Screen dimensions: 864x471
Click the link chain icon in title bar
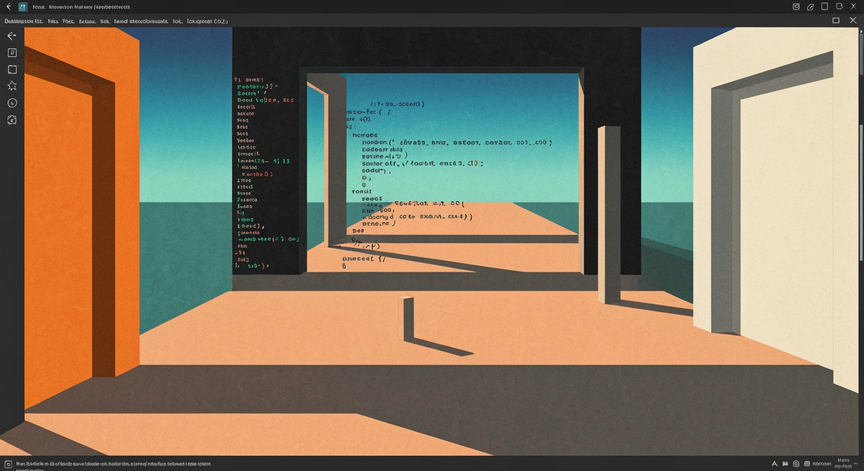pyautogui.click(x=810, y=7)
